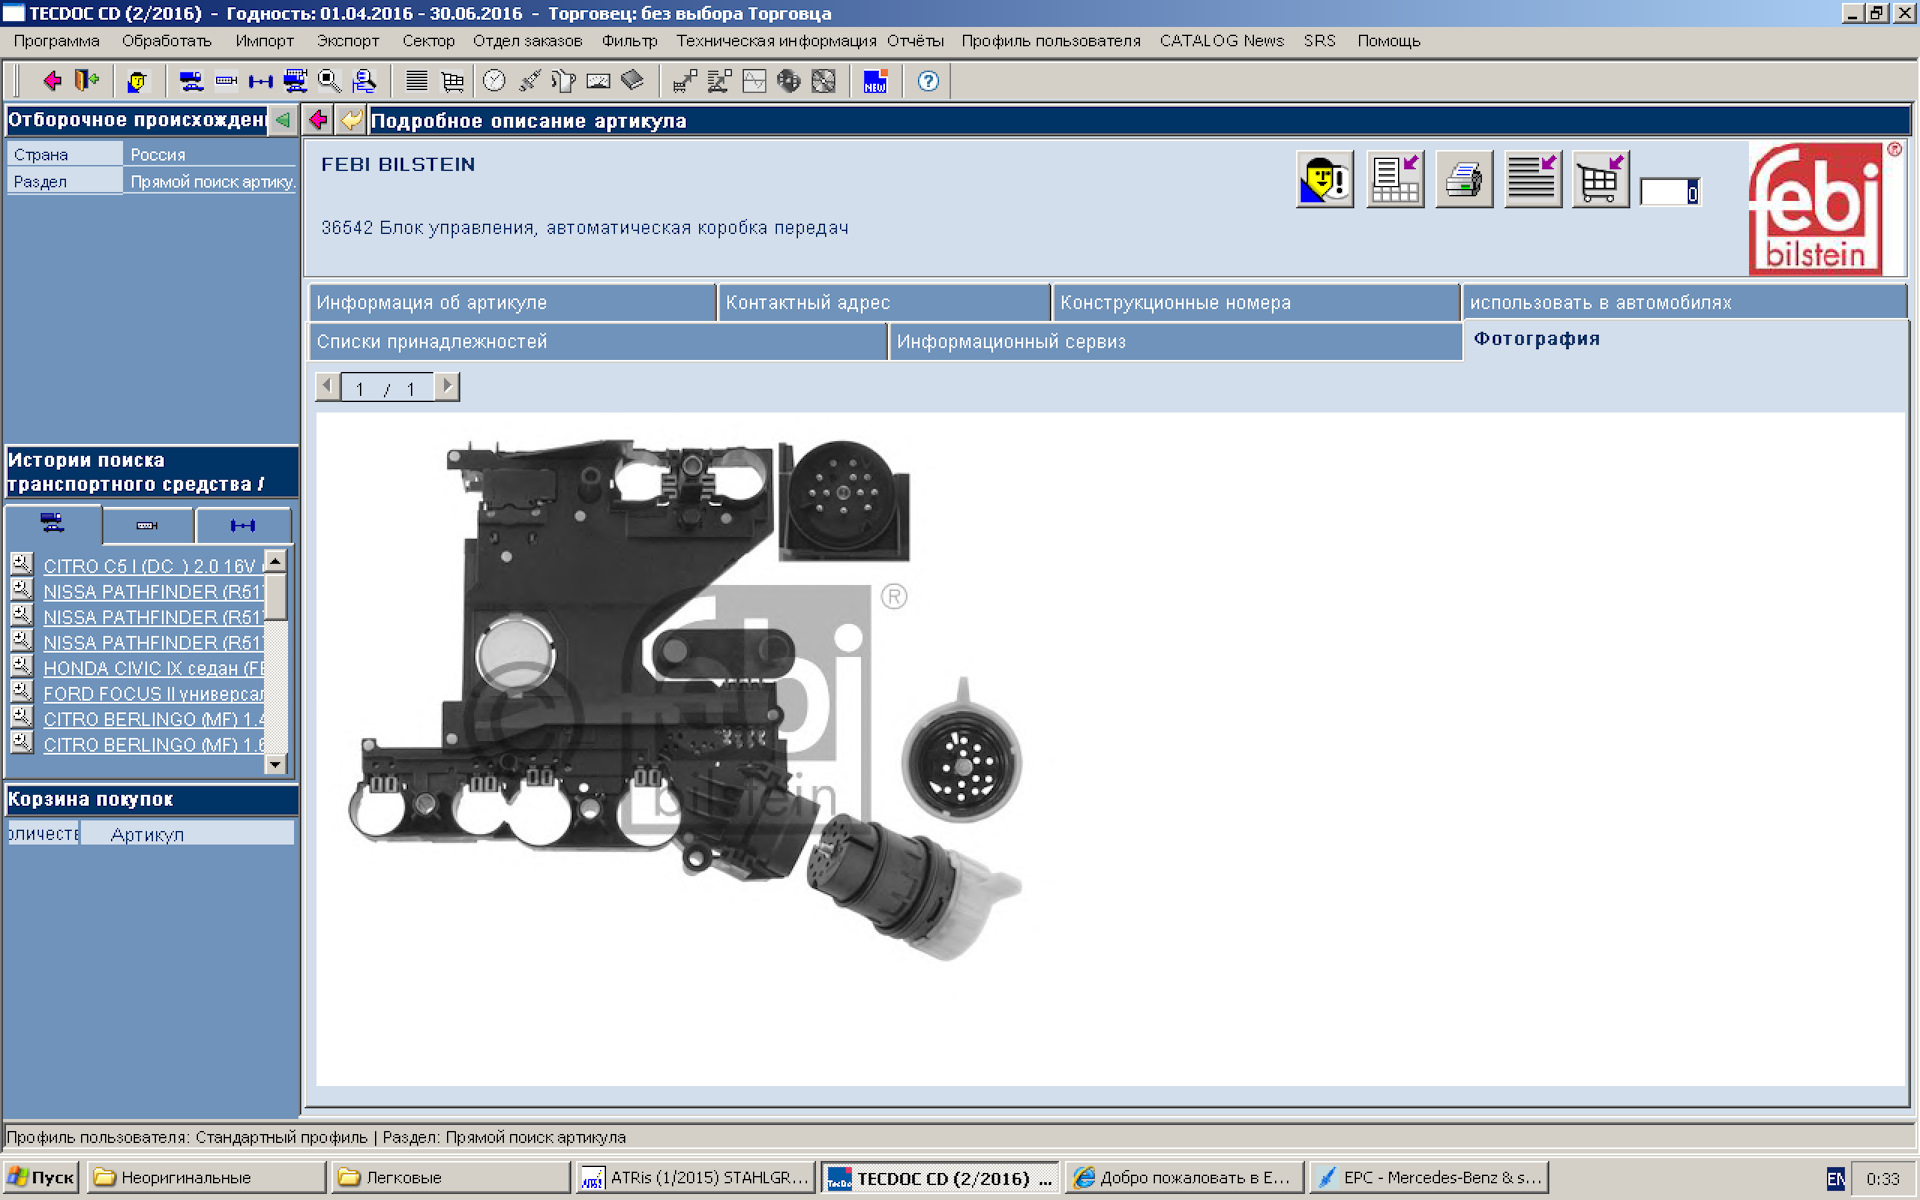
Task: Click the quantity input field
Action: pyautogui.click(x=1669, y=192)
